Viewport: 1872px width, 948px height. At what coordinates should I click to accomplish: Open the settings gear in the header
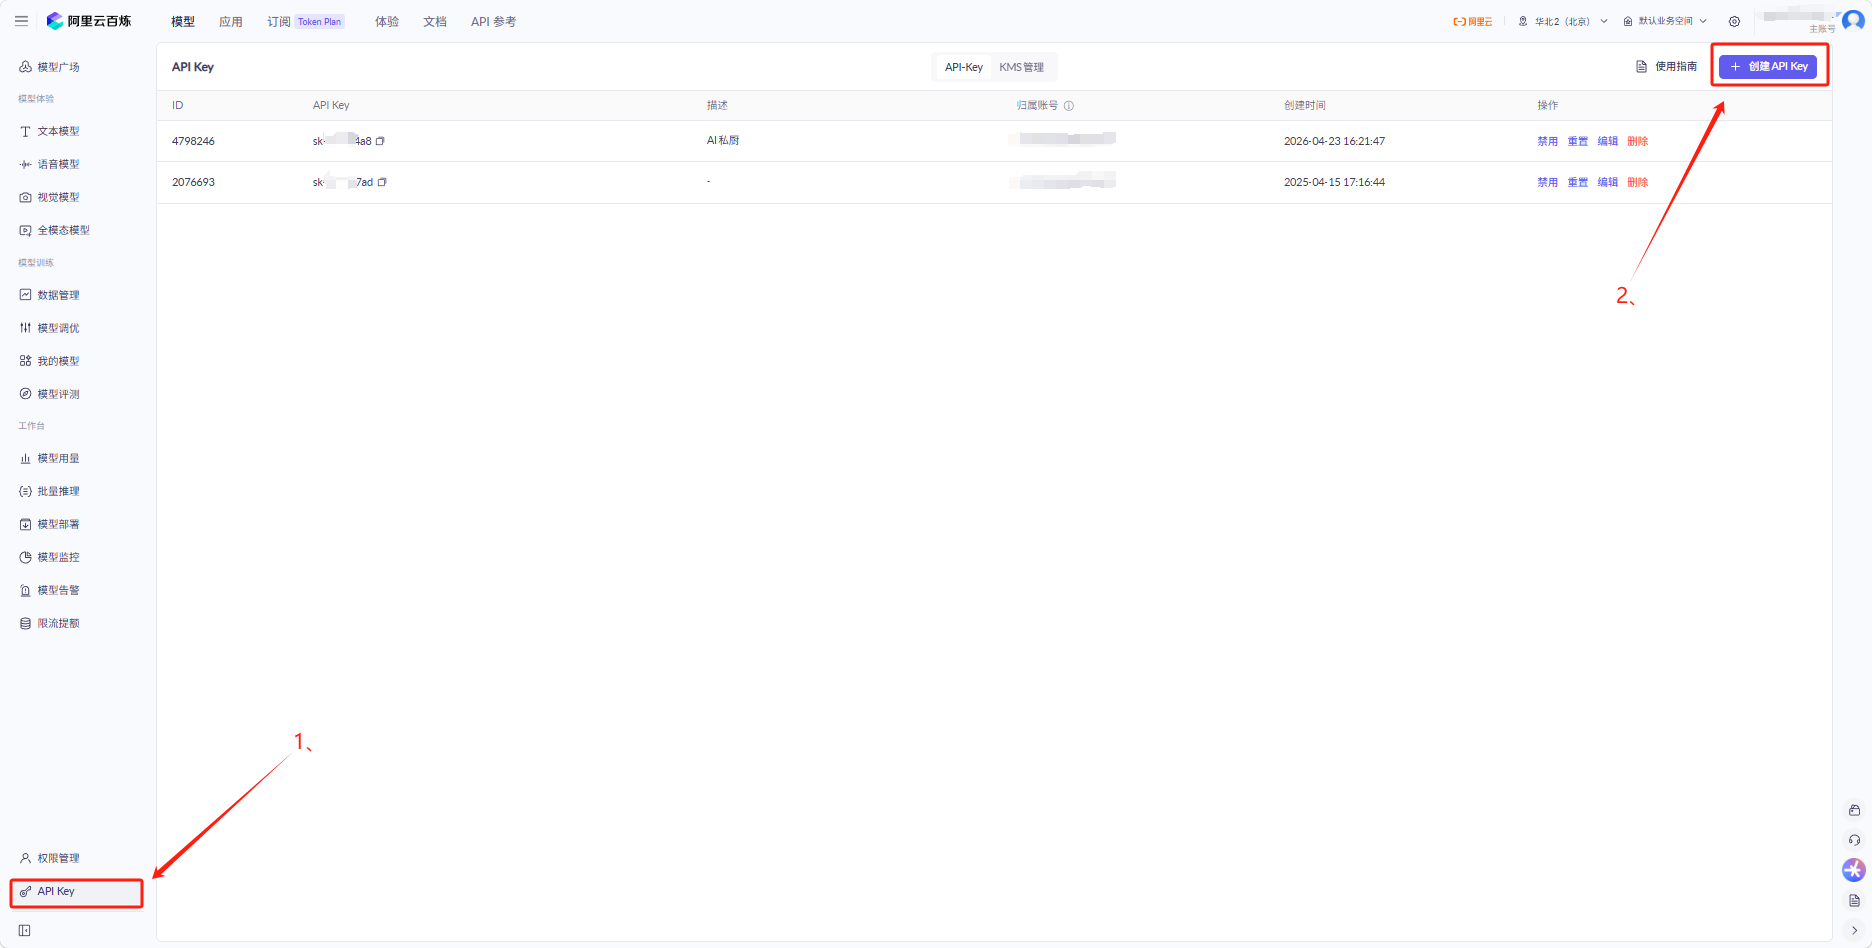(x=1734, y=21)
